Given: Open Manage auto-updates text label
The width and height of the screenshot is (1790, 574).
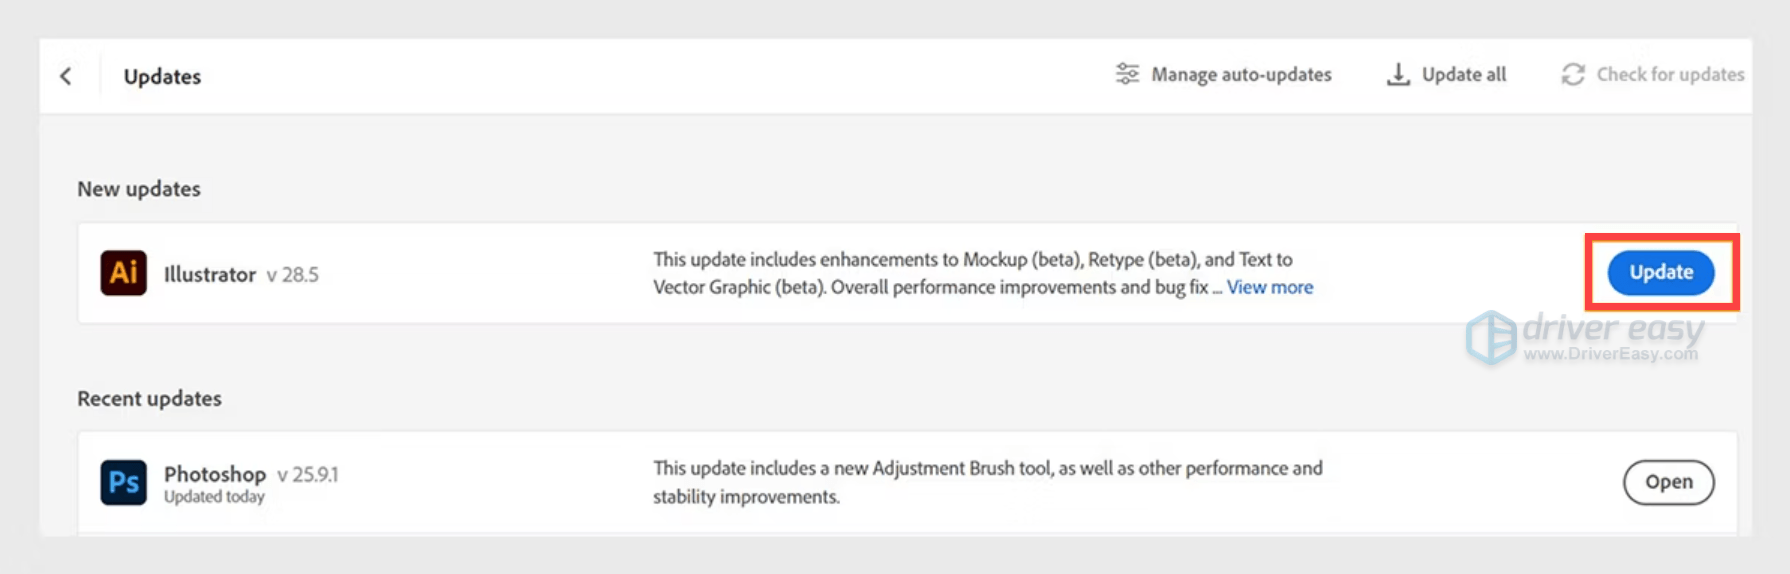Looking at the screenshot, I should (1241, 74).
